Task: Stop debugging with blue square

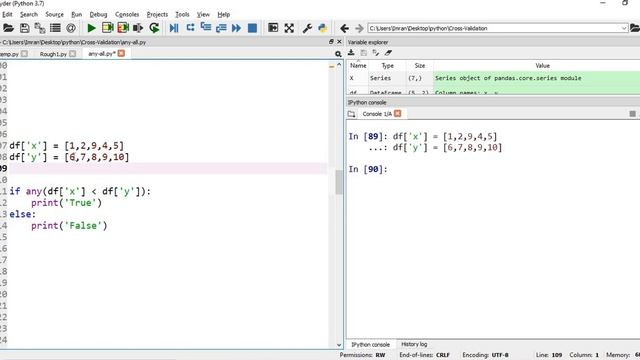Action: (x=252, y=28)
